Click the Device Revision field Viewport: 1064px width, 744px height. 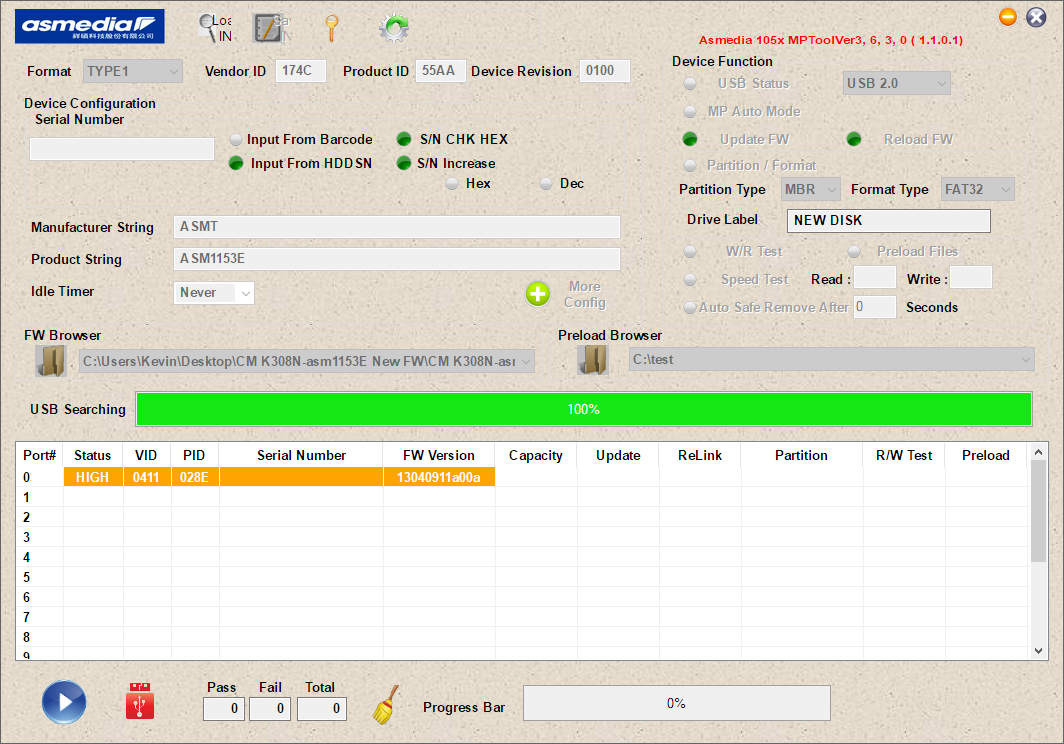point(605,71)
